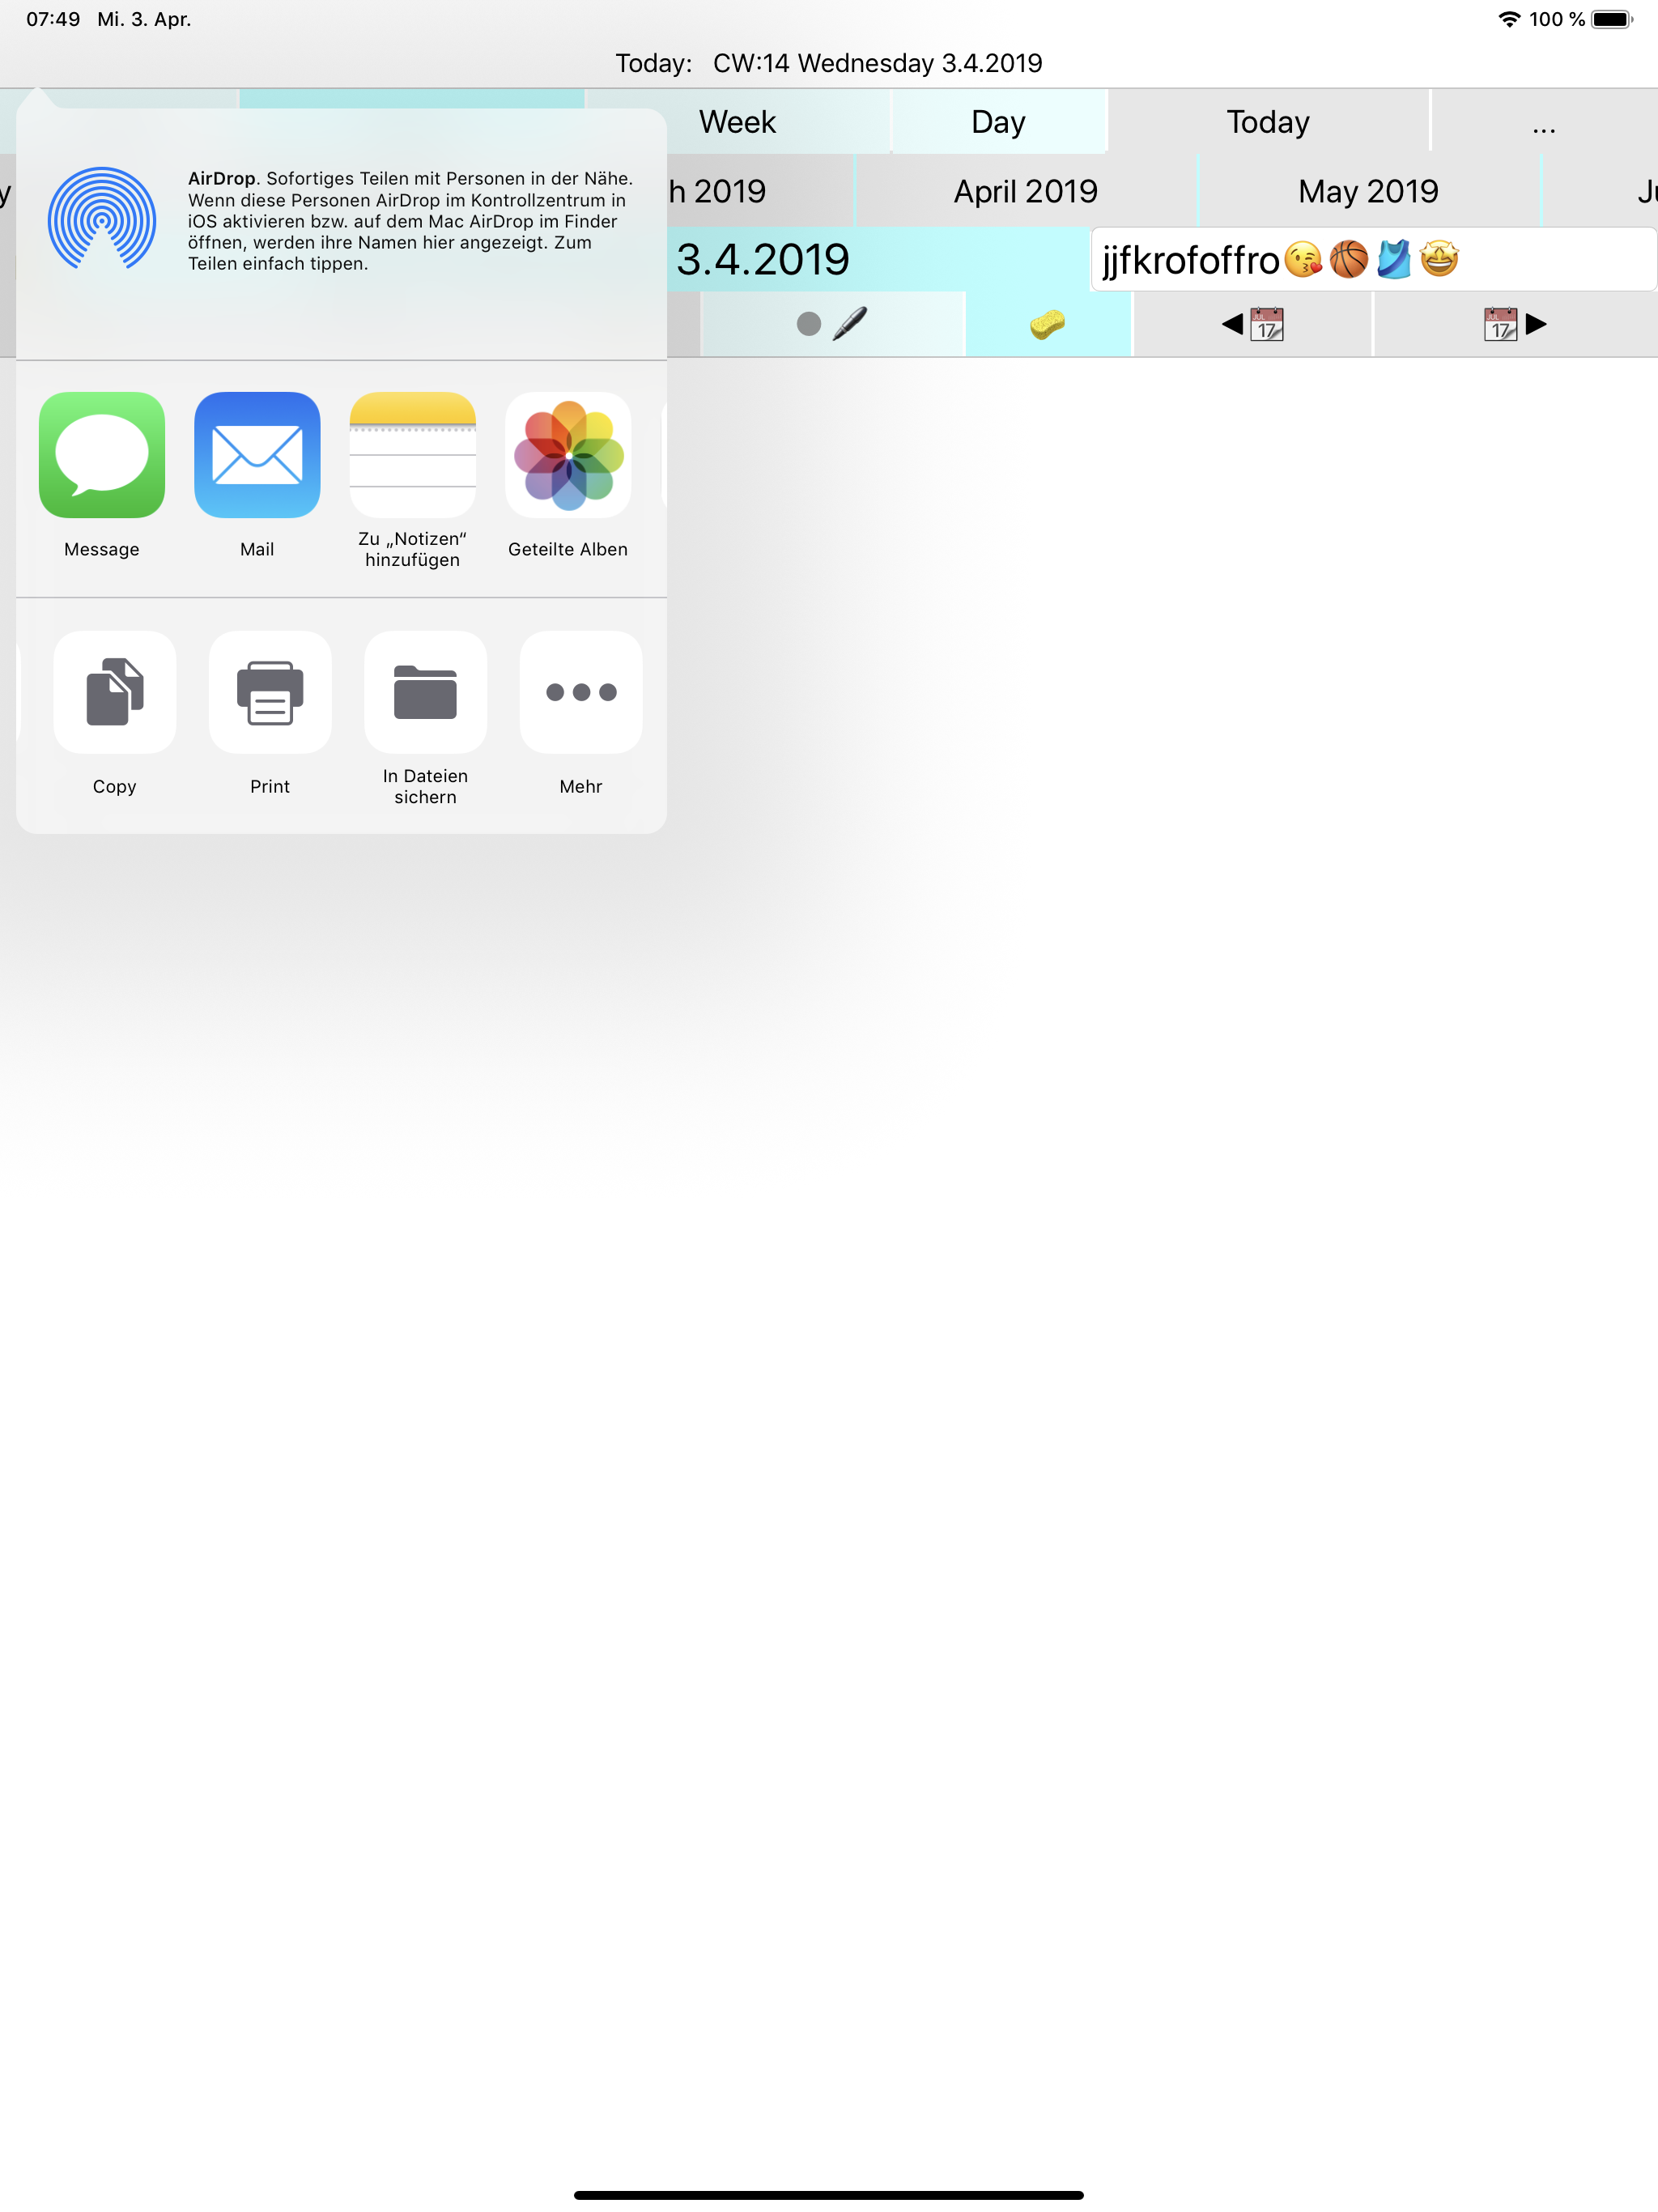Save with In Dateien sichern
Viewport: 1658px width, 2212px height.
pos(425,692)
